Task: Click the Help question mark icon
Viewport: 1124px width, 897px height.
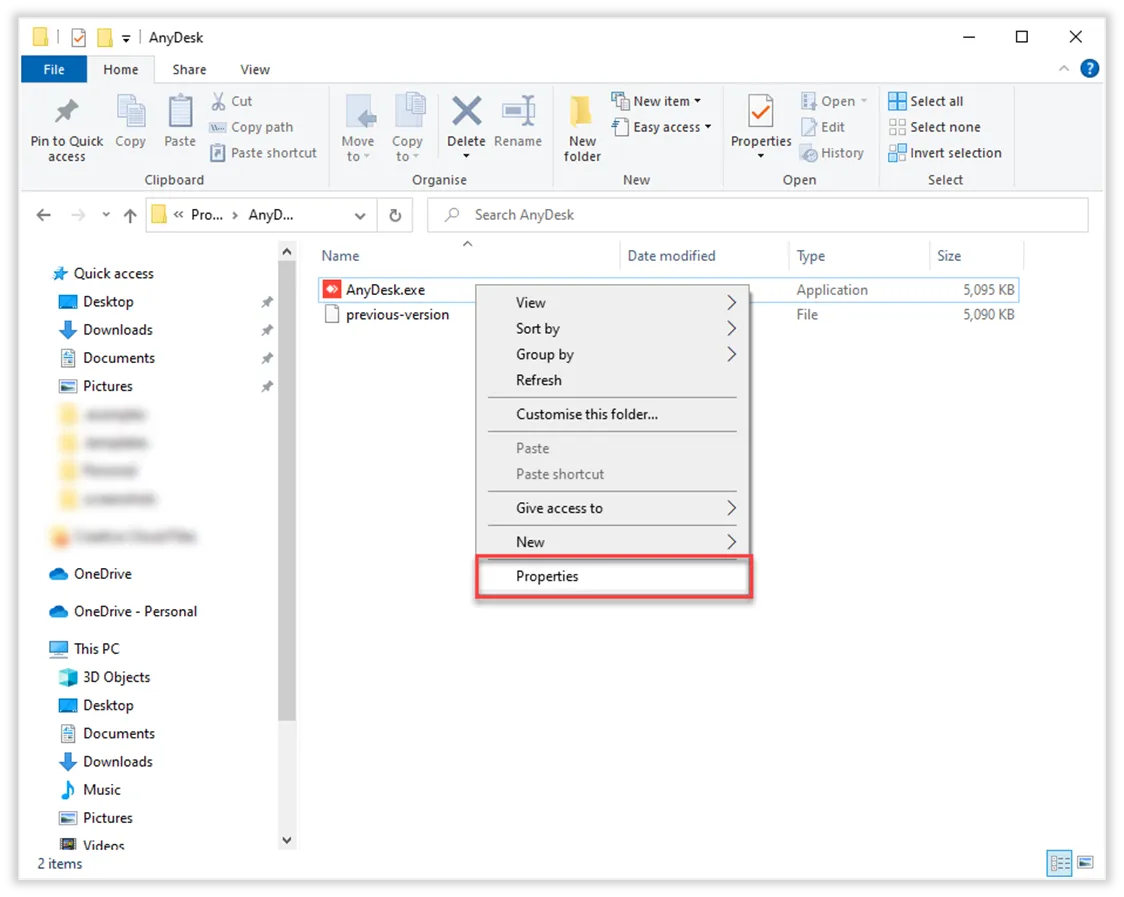Action: point(1090,69)
